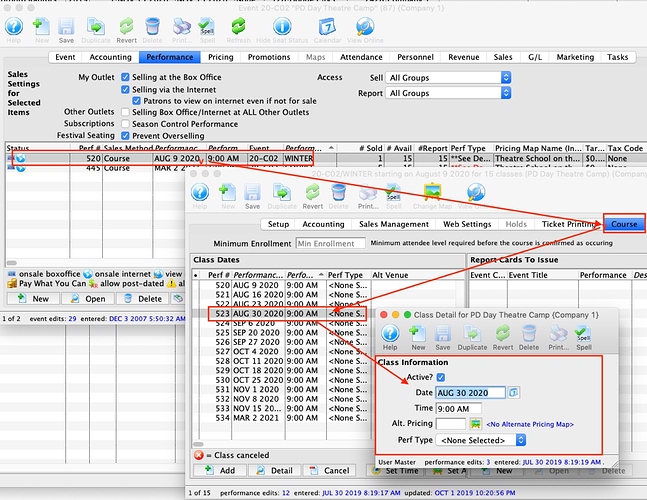Click Help icon in Event window toolbar
Screen dimensions: 647x500
point(14,27)
